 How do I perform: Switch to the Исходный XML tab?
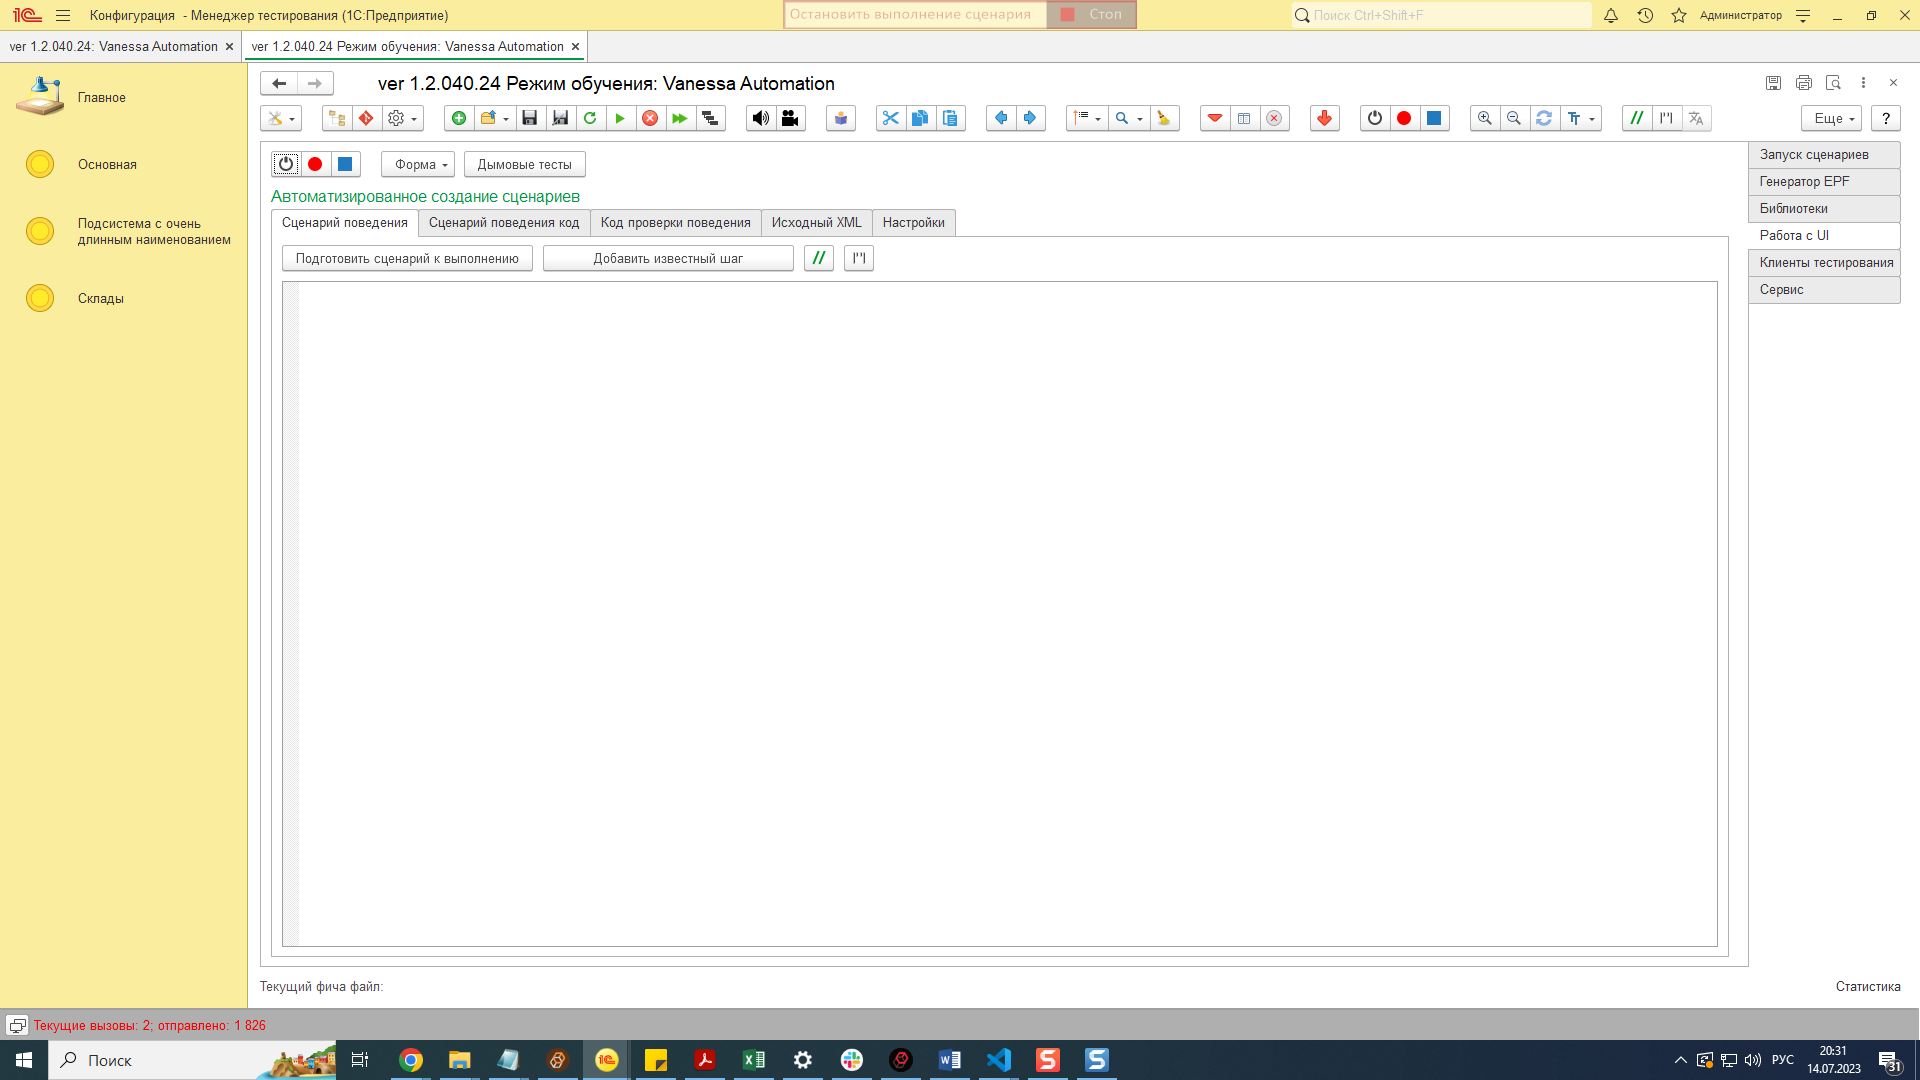tap(816, 222)
